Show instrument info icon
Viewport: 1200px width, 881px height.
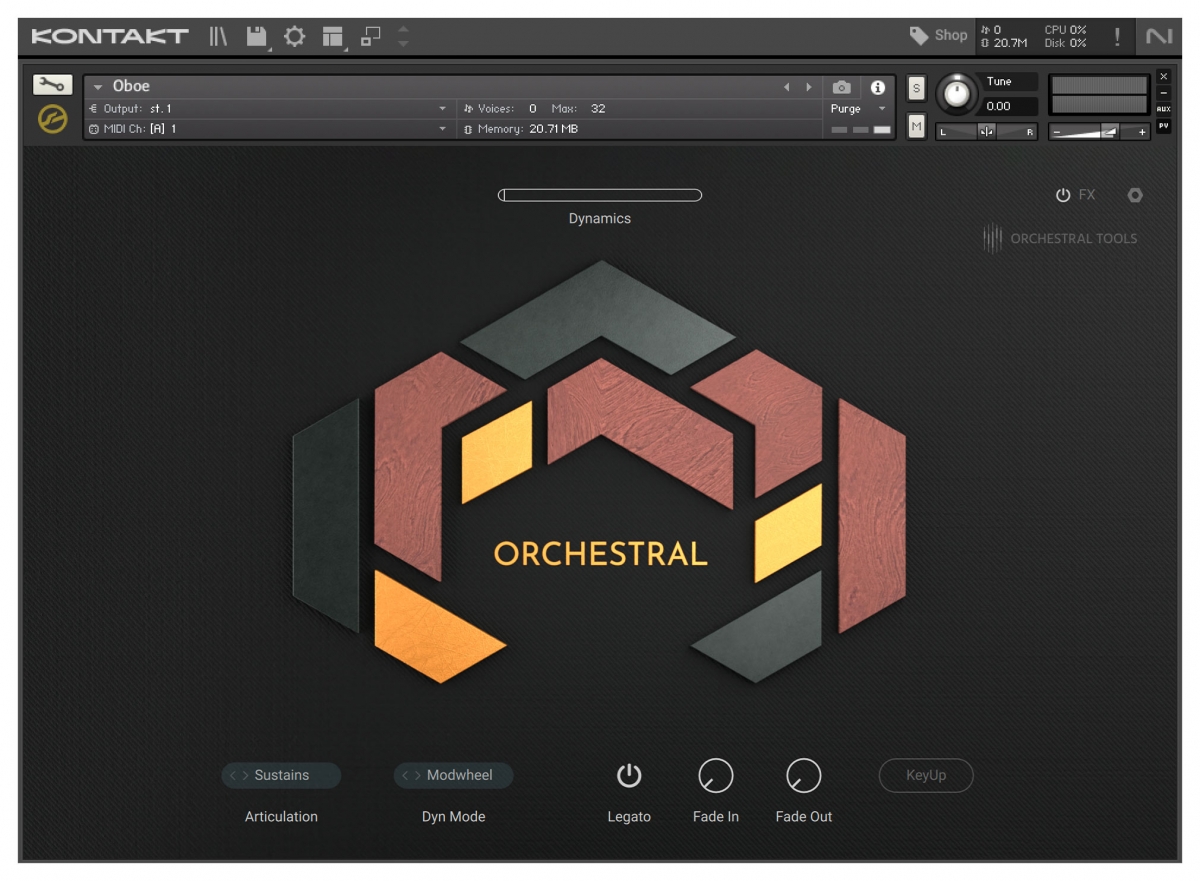878,87
